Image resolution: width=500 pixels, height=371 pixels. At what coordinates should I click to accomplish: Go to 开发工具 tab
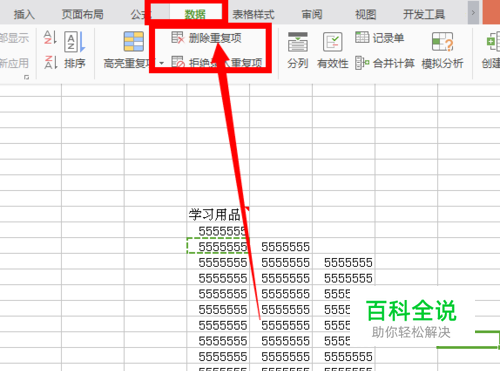coord(424,14)
